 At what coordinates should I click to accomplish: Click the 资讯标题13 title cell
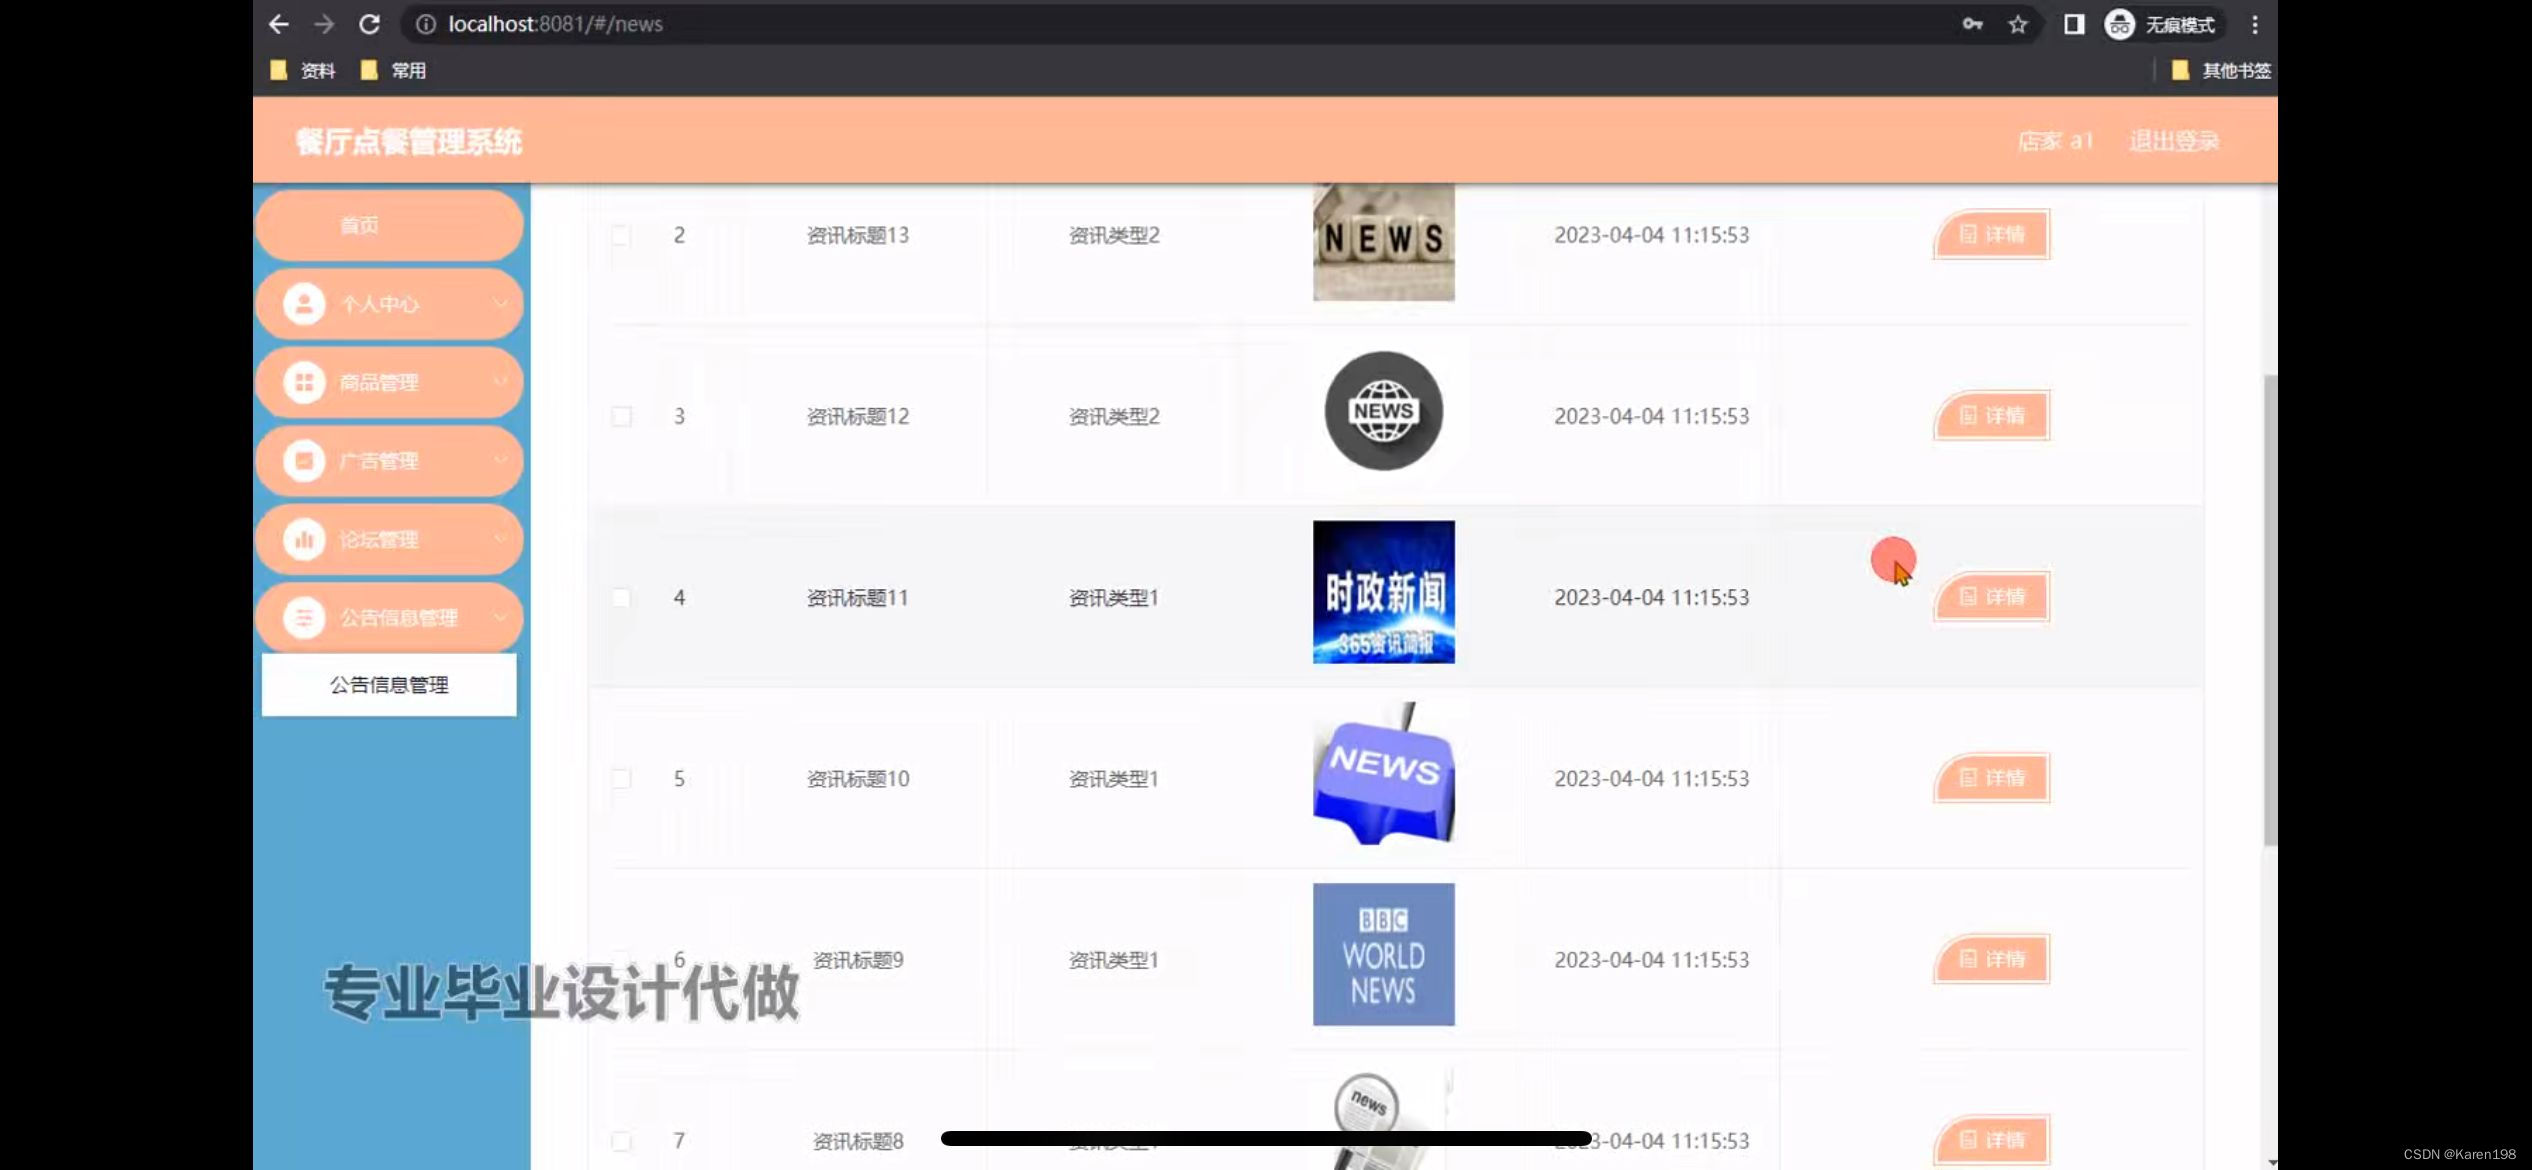click(x=858, y=235)
